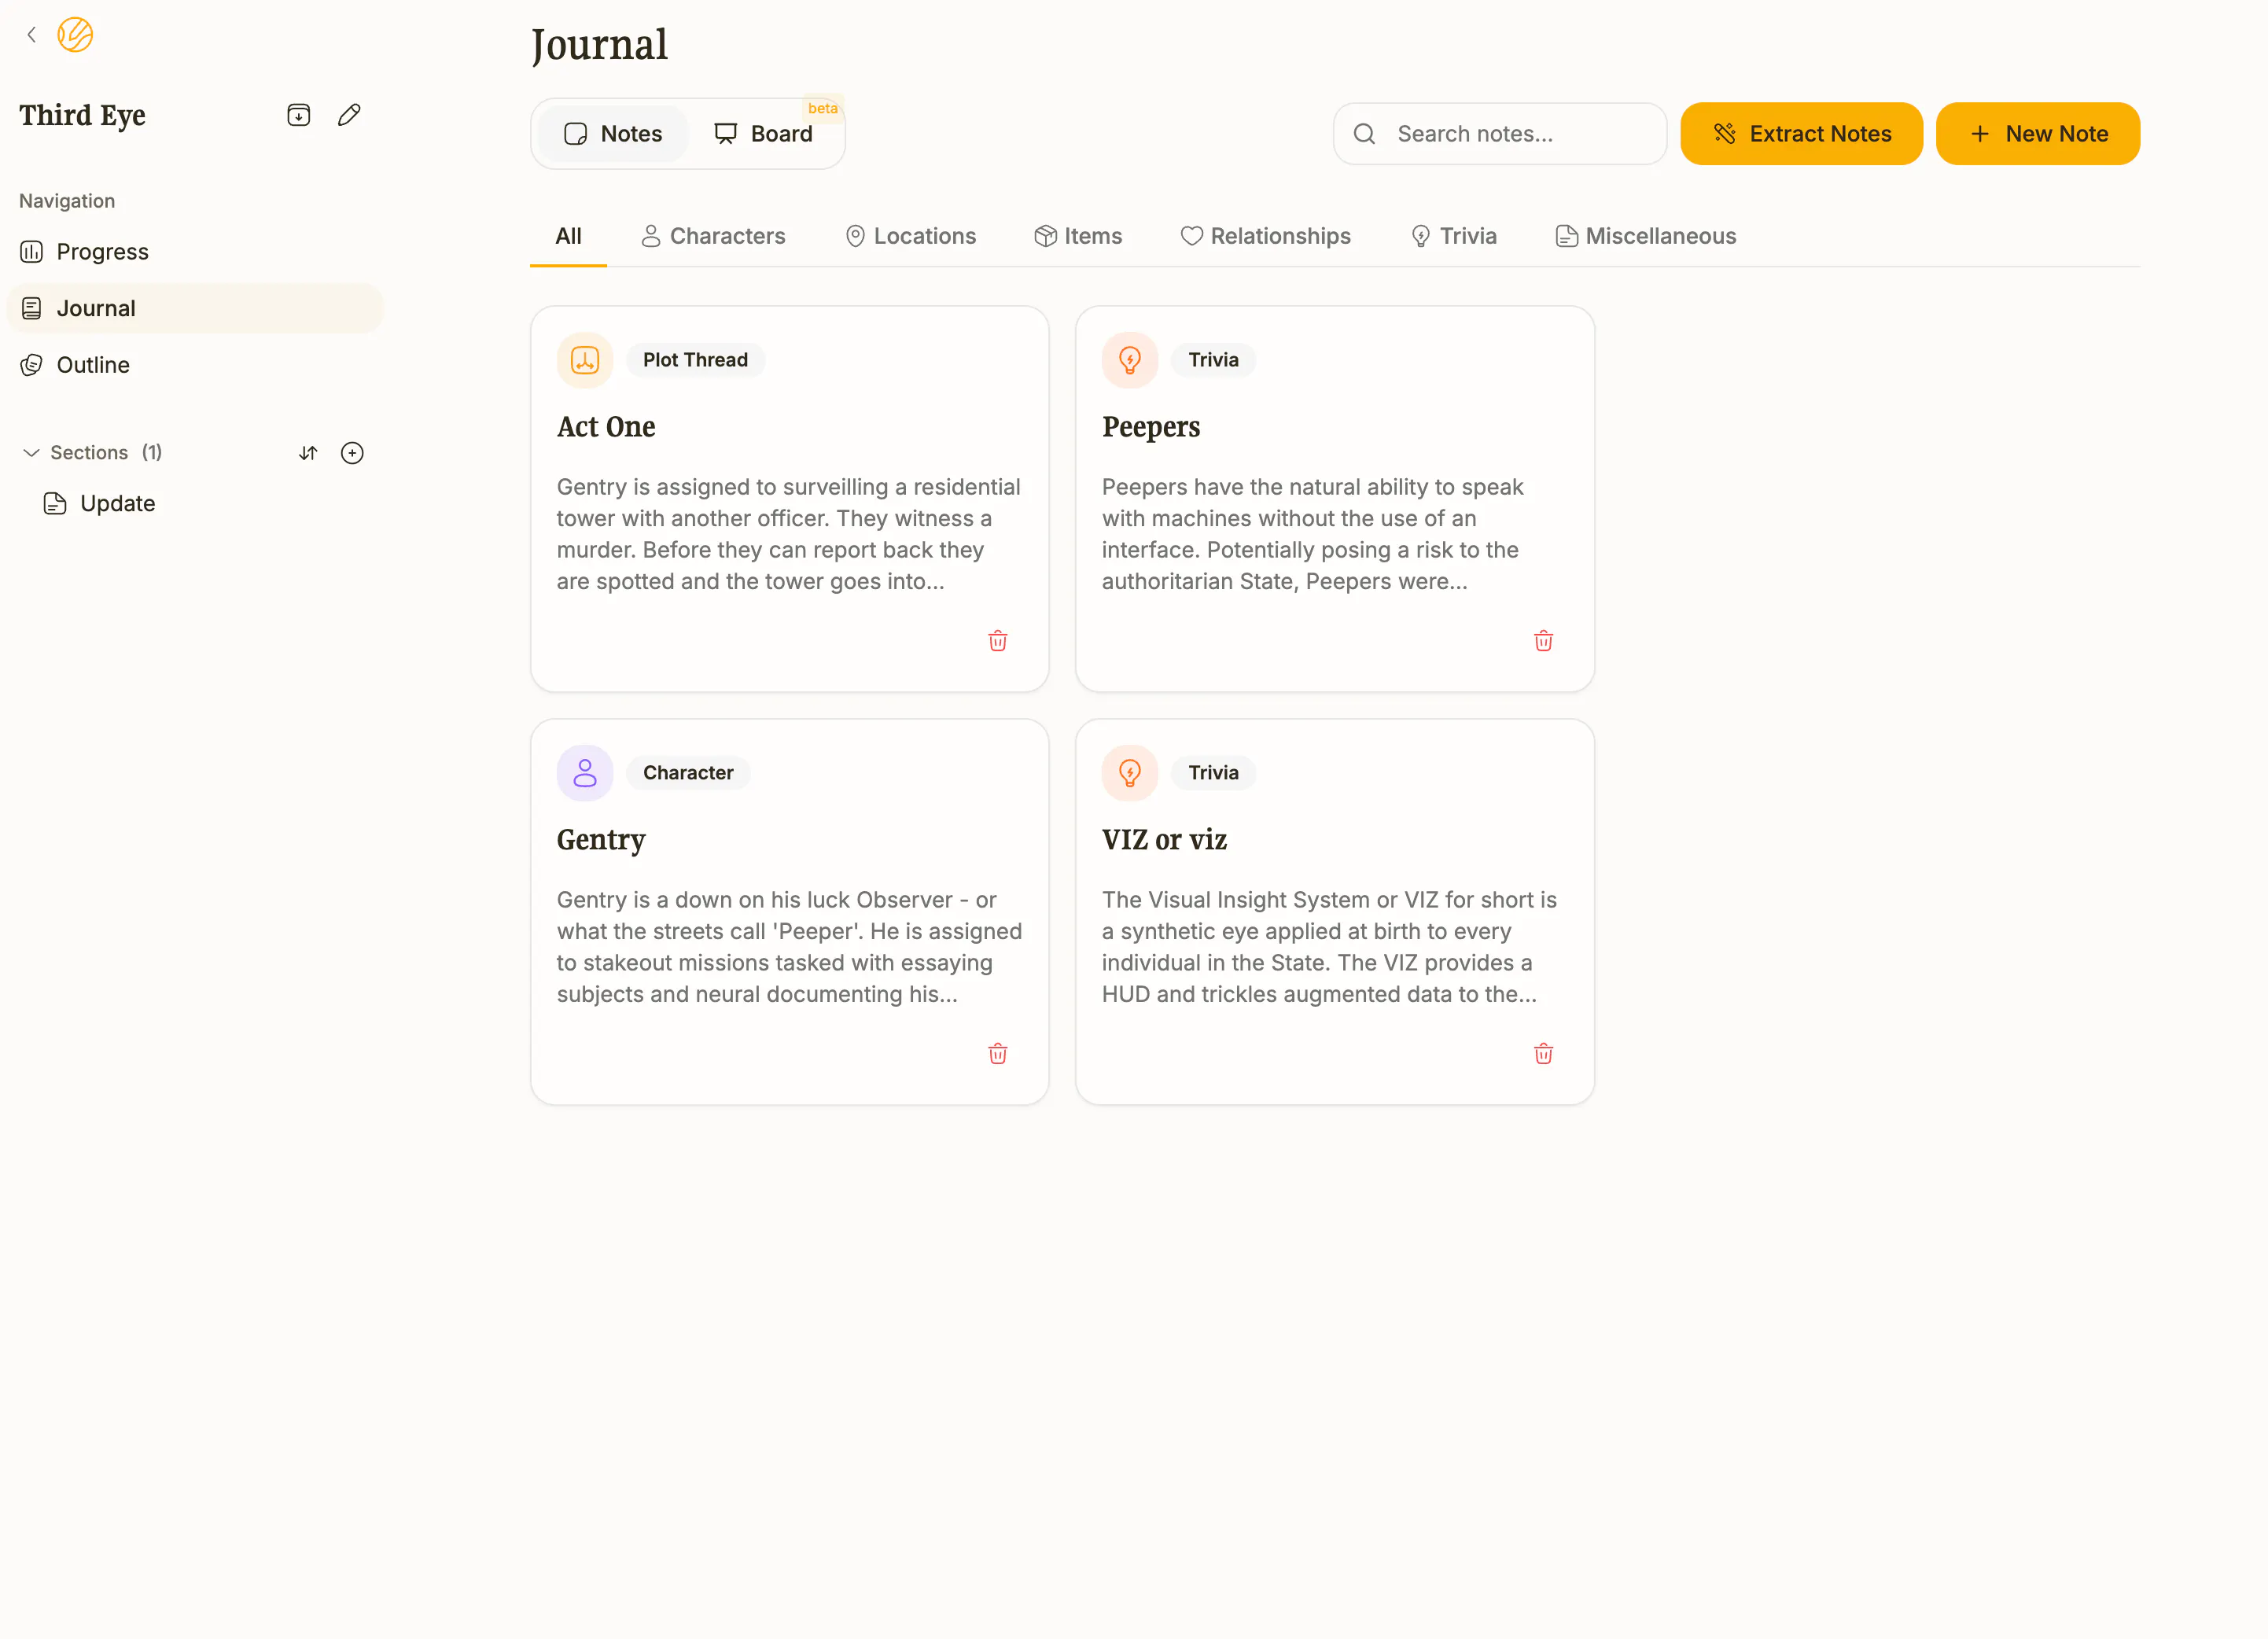The height and width of the screenshot is (1639, 2268).
Task: Click the Plot Thread tag label
Action: tap(695, 360)
